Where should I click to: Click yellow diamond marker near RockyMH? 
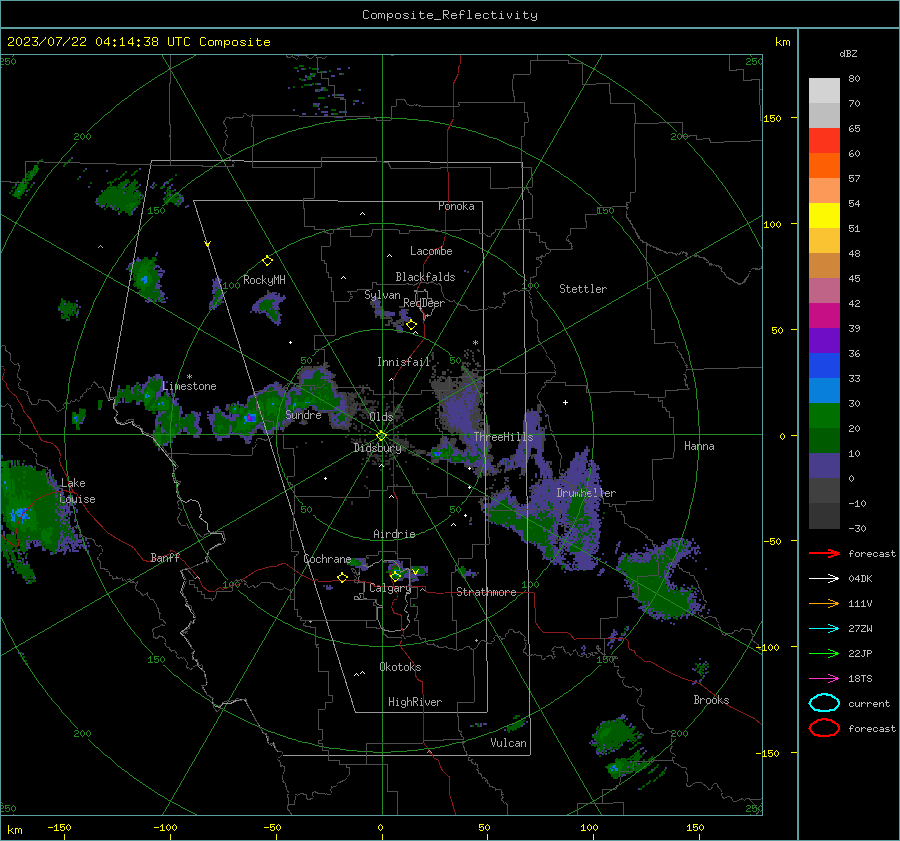point(267,261)
